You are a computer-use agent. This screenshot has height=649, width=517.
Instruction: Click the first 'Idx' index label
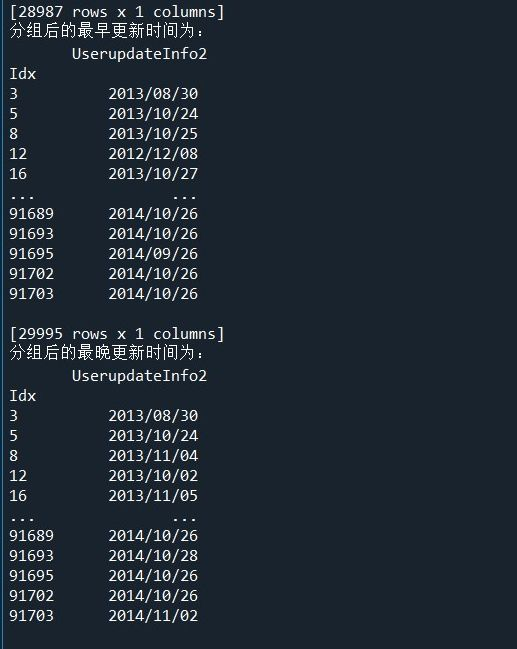coord(23,74)
